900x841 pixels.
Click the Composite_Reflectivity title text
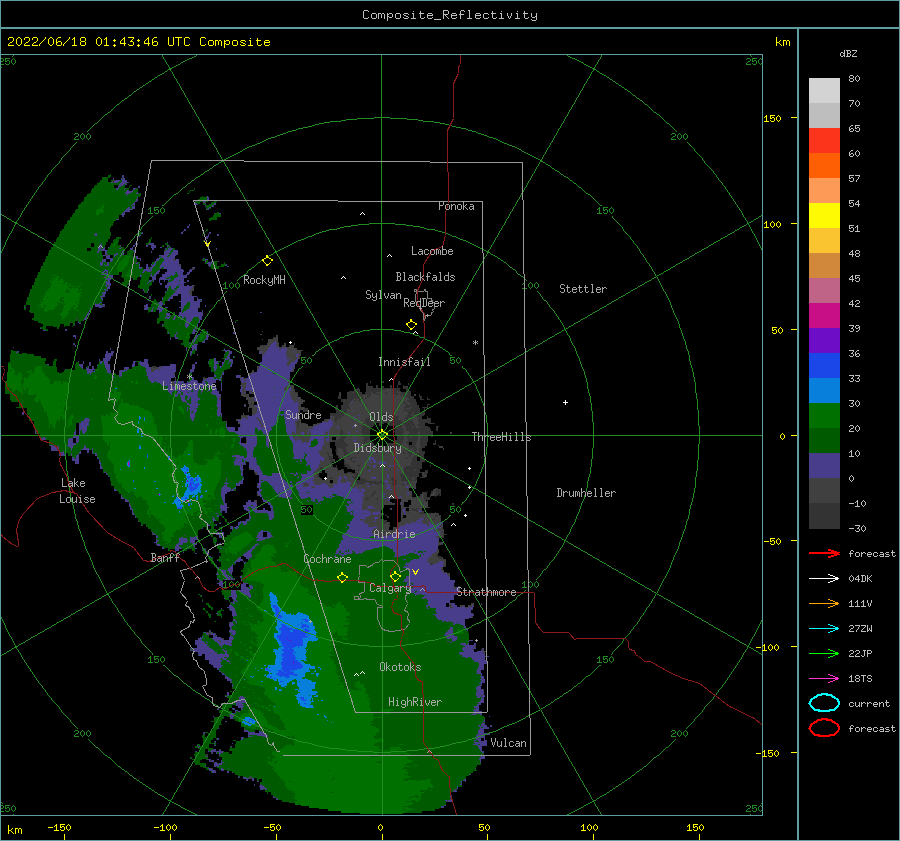tap(450, 15)
